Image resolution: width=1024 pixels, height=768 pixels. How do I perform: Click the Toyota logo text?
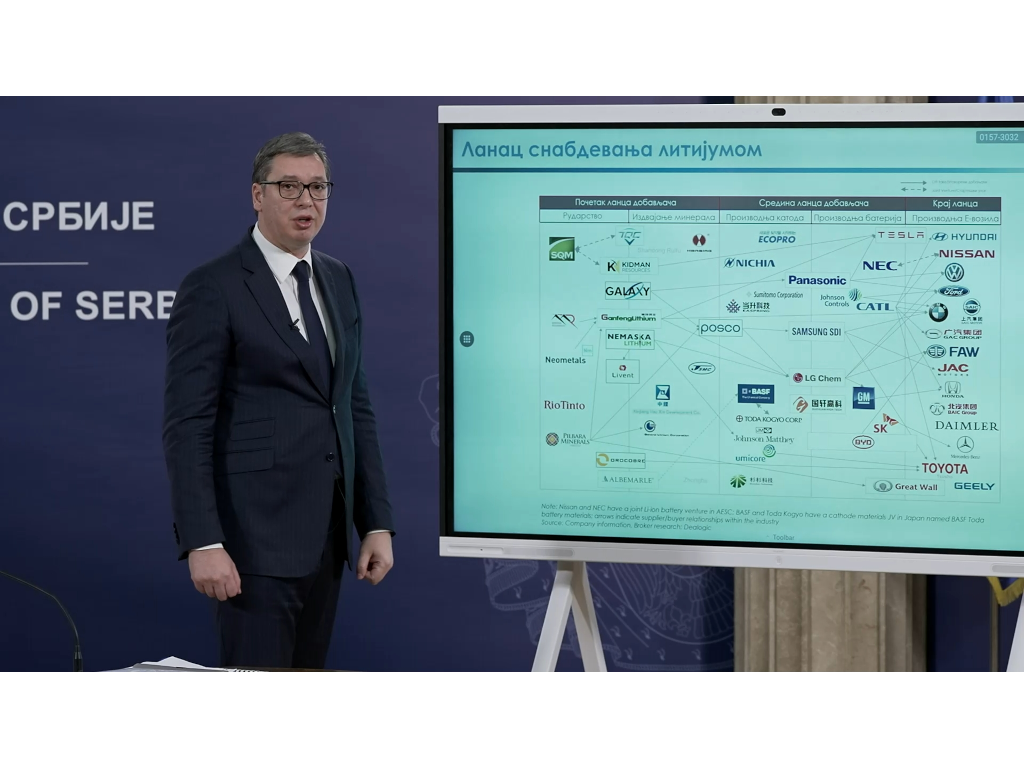(944, 468)
